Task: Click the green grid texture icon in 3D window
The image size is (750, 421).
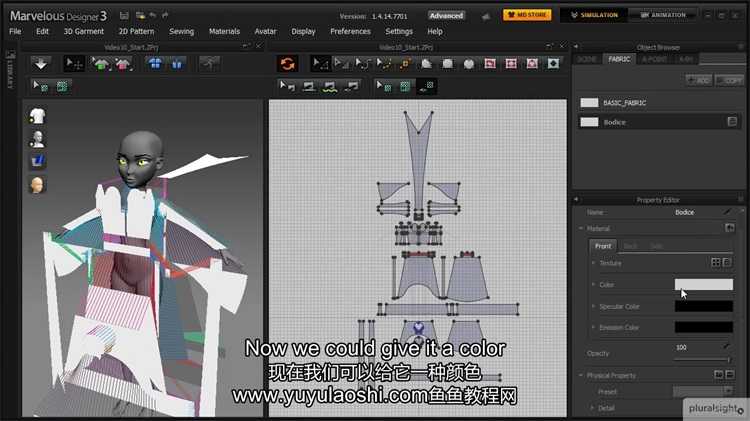Action: (x=62, y=86)
